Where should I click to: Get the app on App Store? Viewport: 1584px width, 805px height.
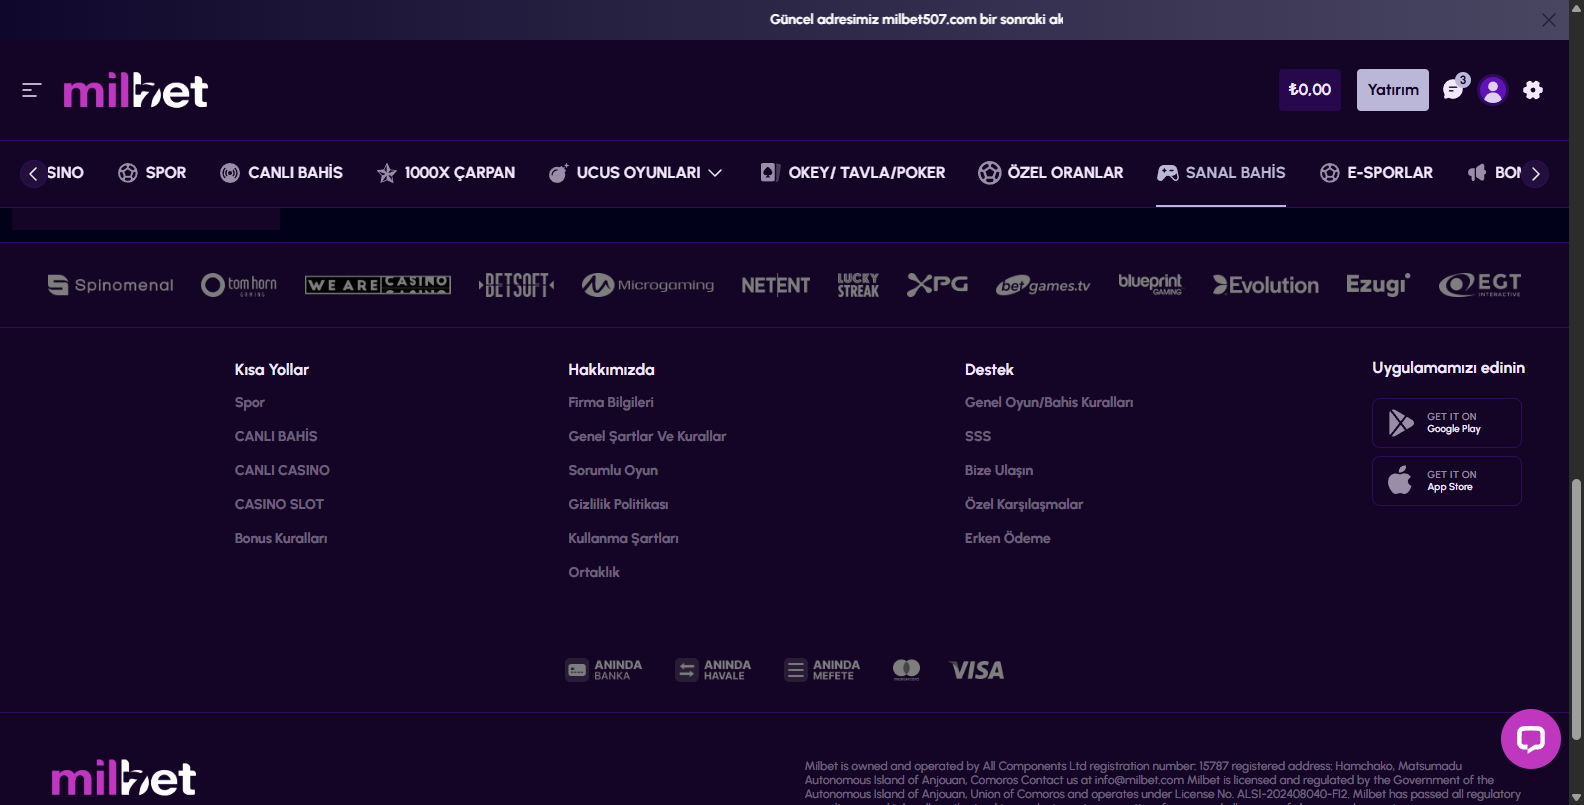point(1447,481)
